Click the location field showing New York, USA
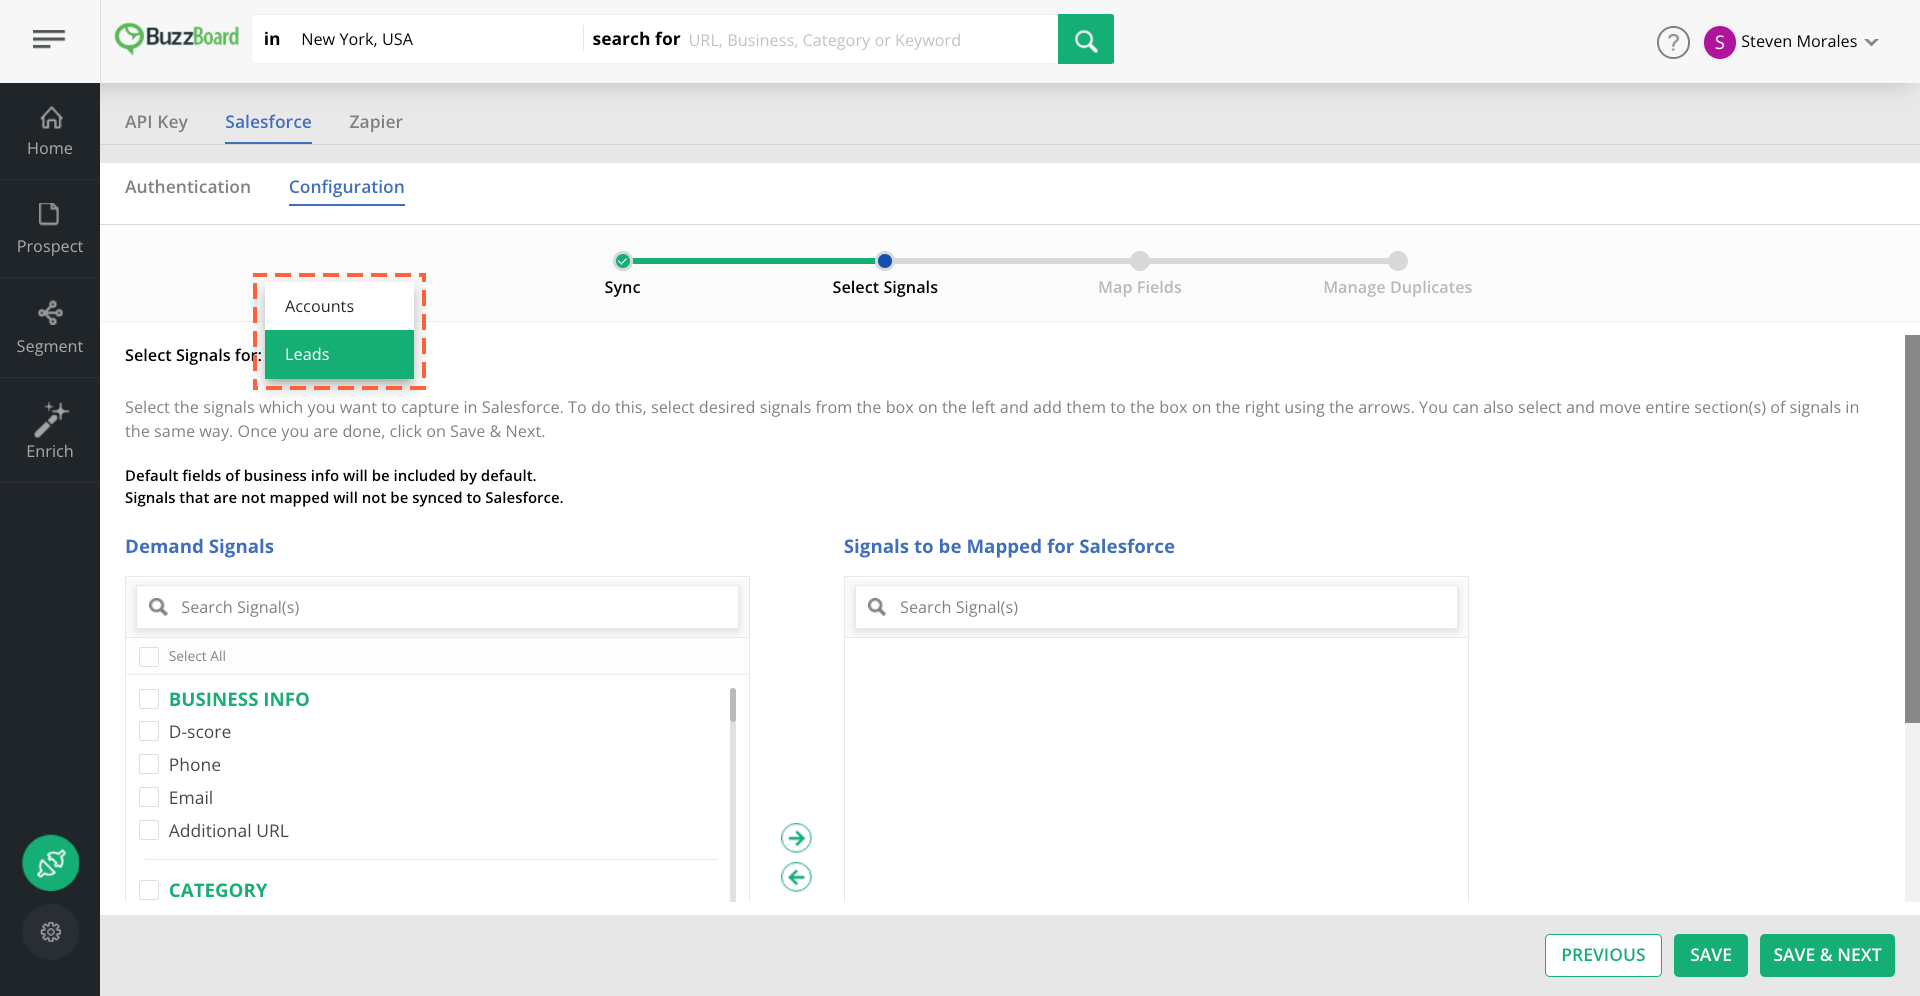 435,39
